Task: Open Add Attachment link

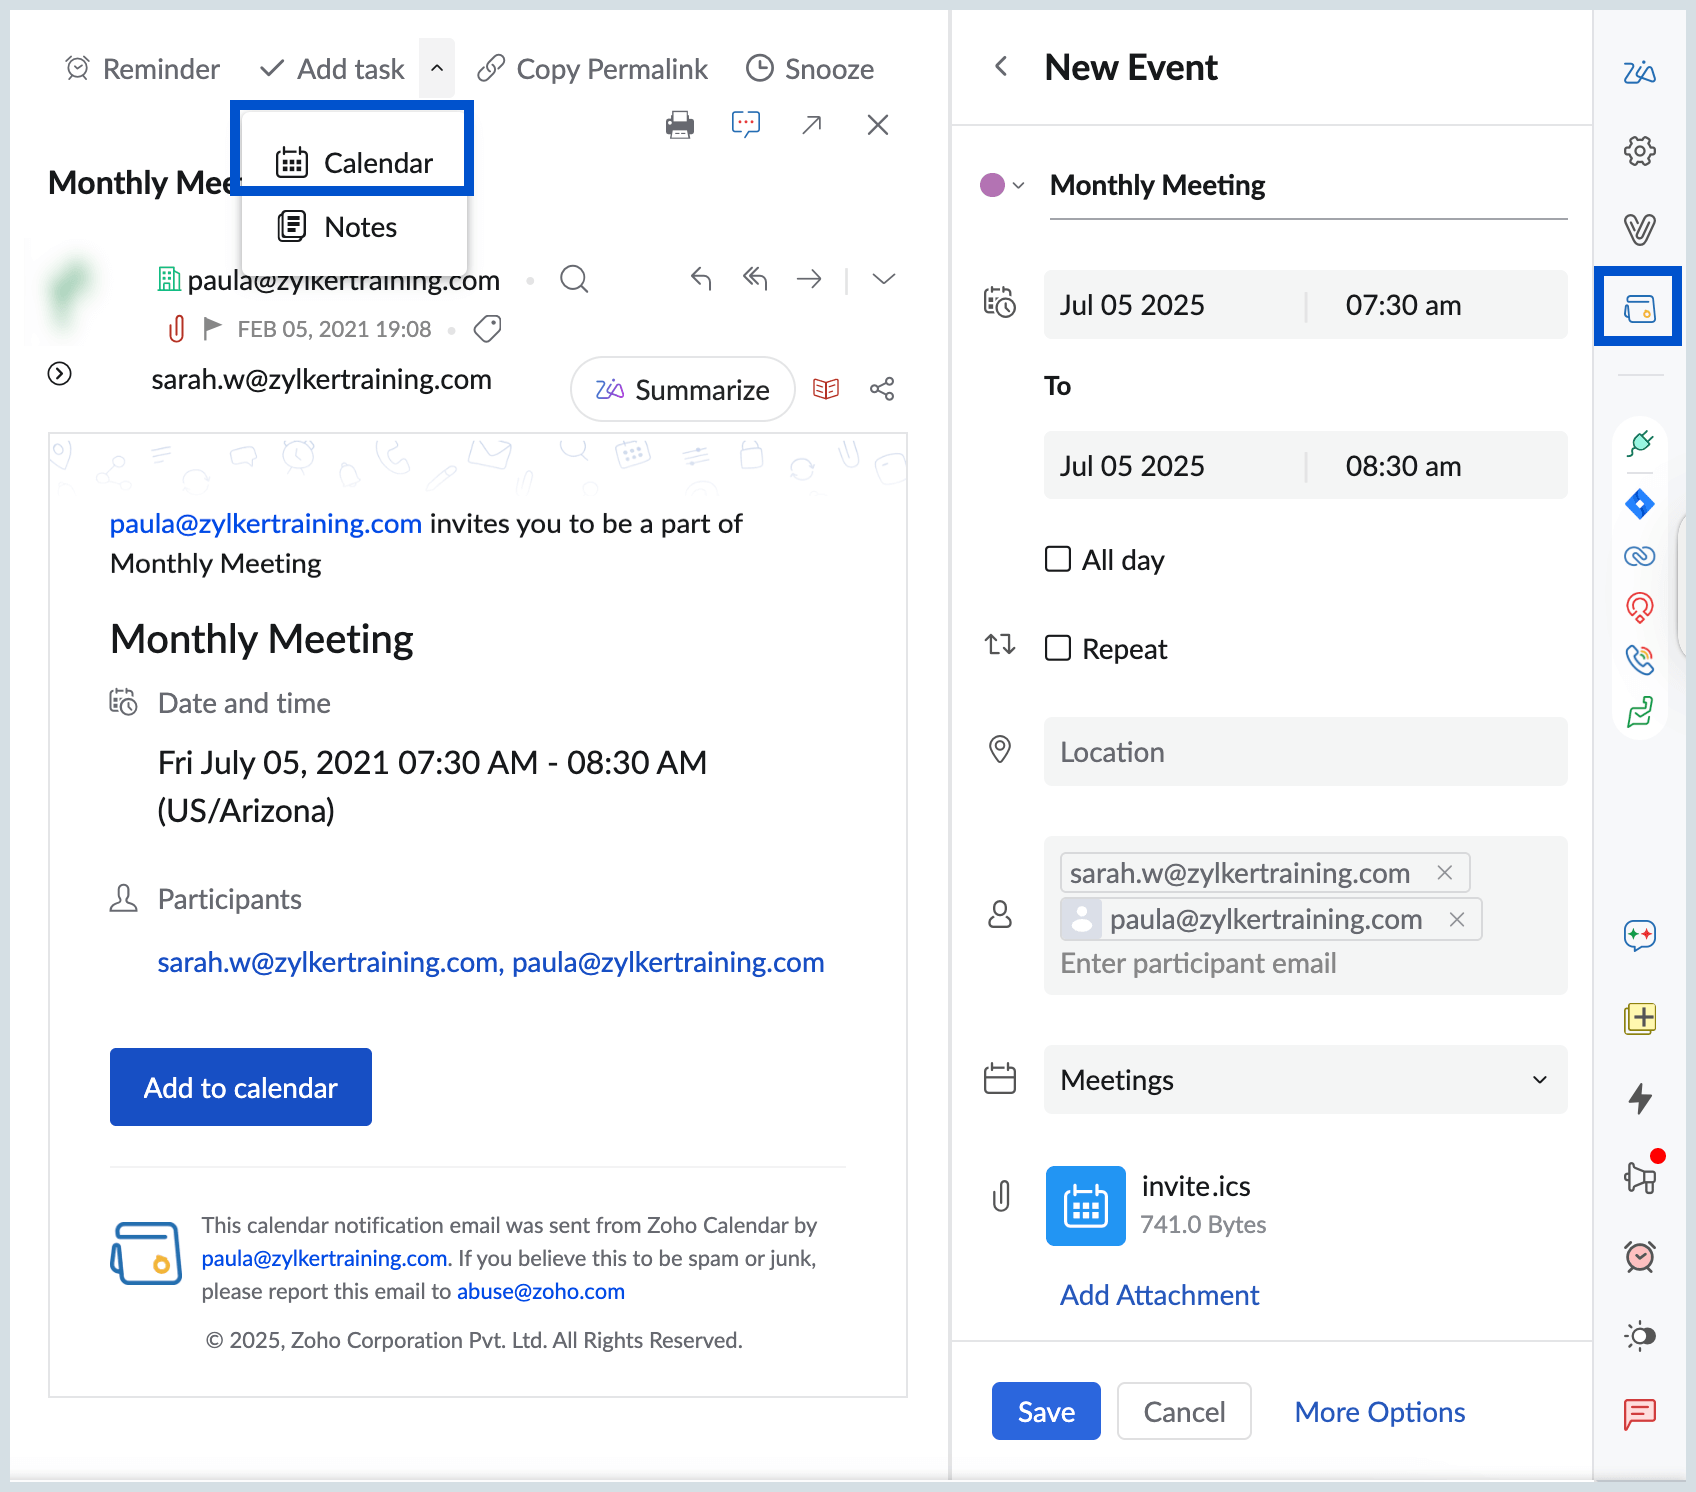Action: pos(1158,1294)
